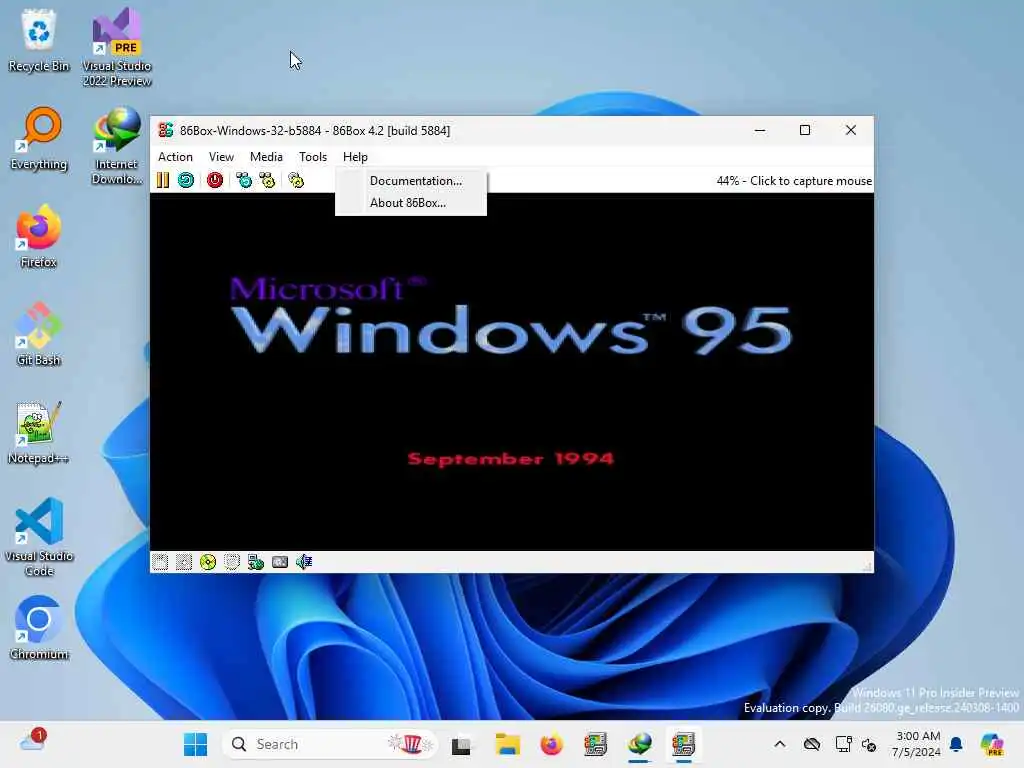The width and height of the screenshot is (1024, 768).
Task: Click the sound speaker status bar icon
Action: 304,562
